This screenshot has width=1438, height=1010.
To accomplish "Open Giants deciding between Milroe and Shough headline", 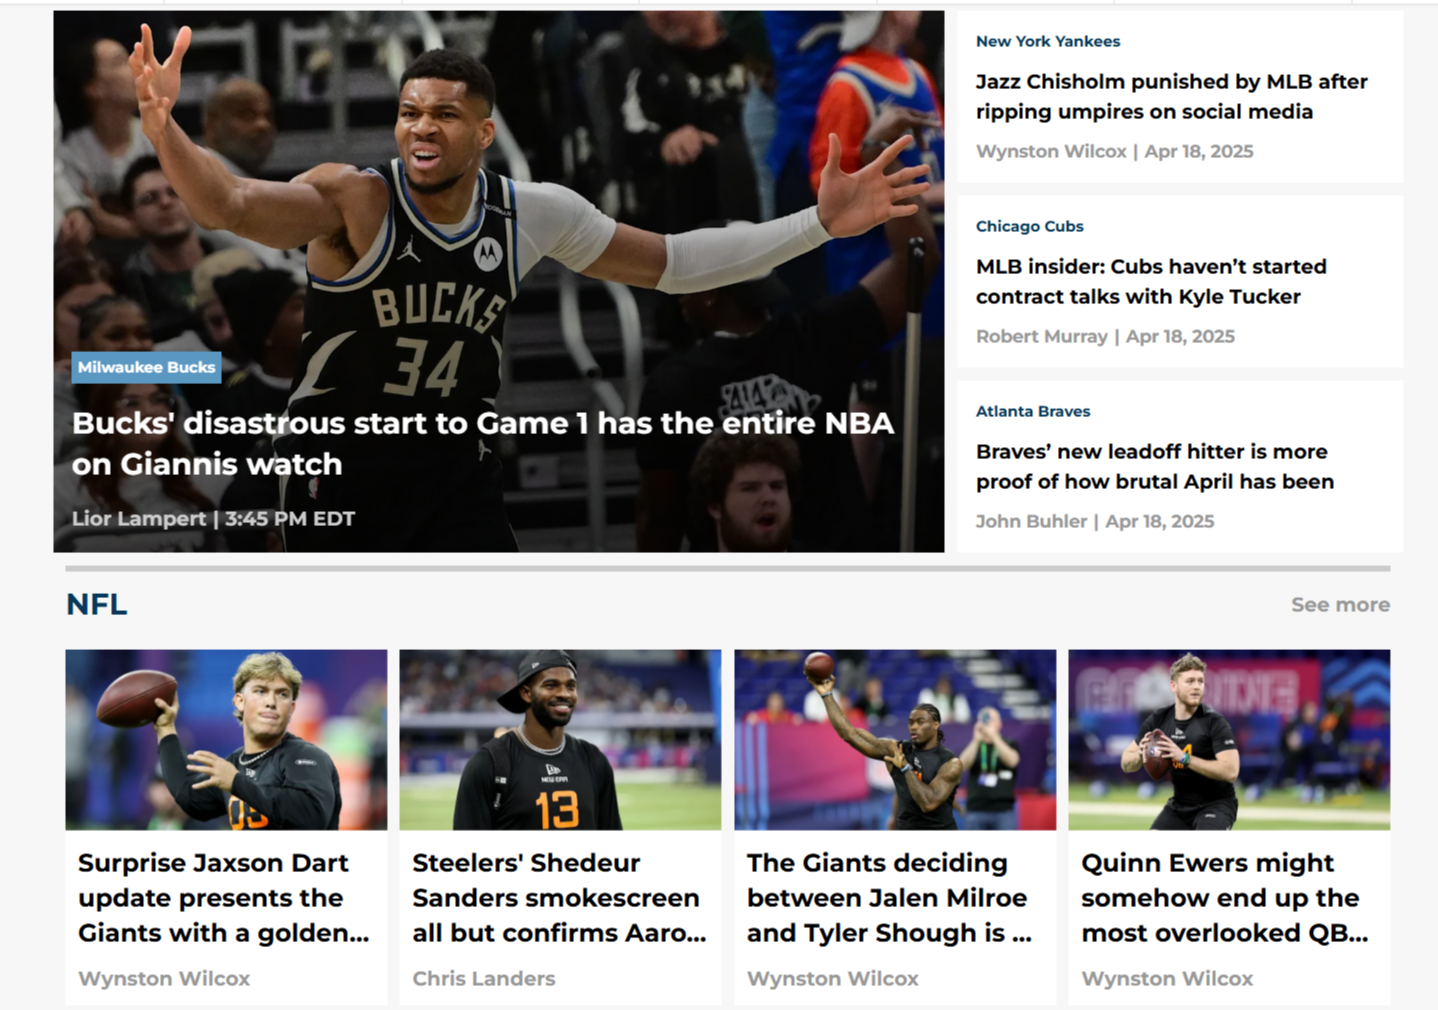I will [889, 897].
